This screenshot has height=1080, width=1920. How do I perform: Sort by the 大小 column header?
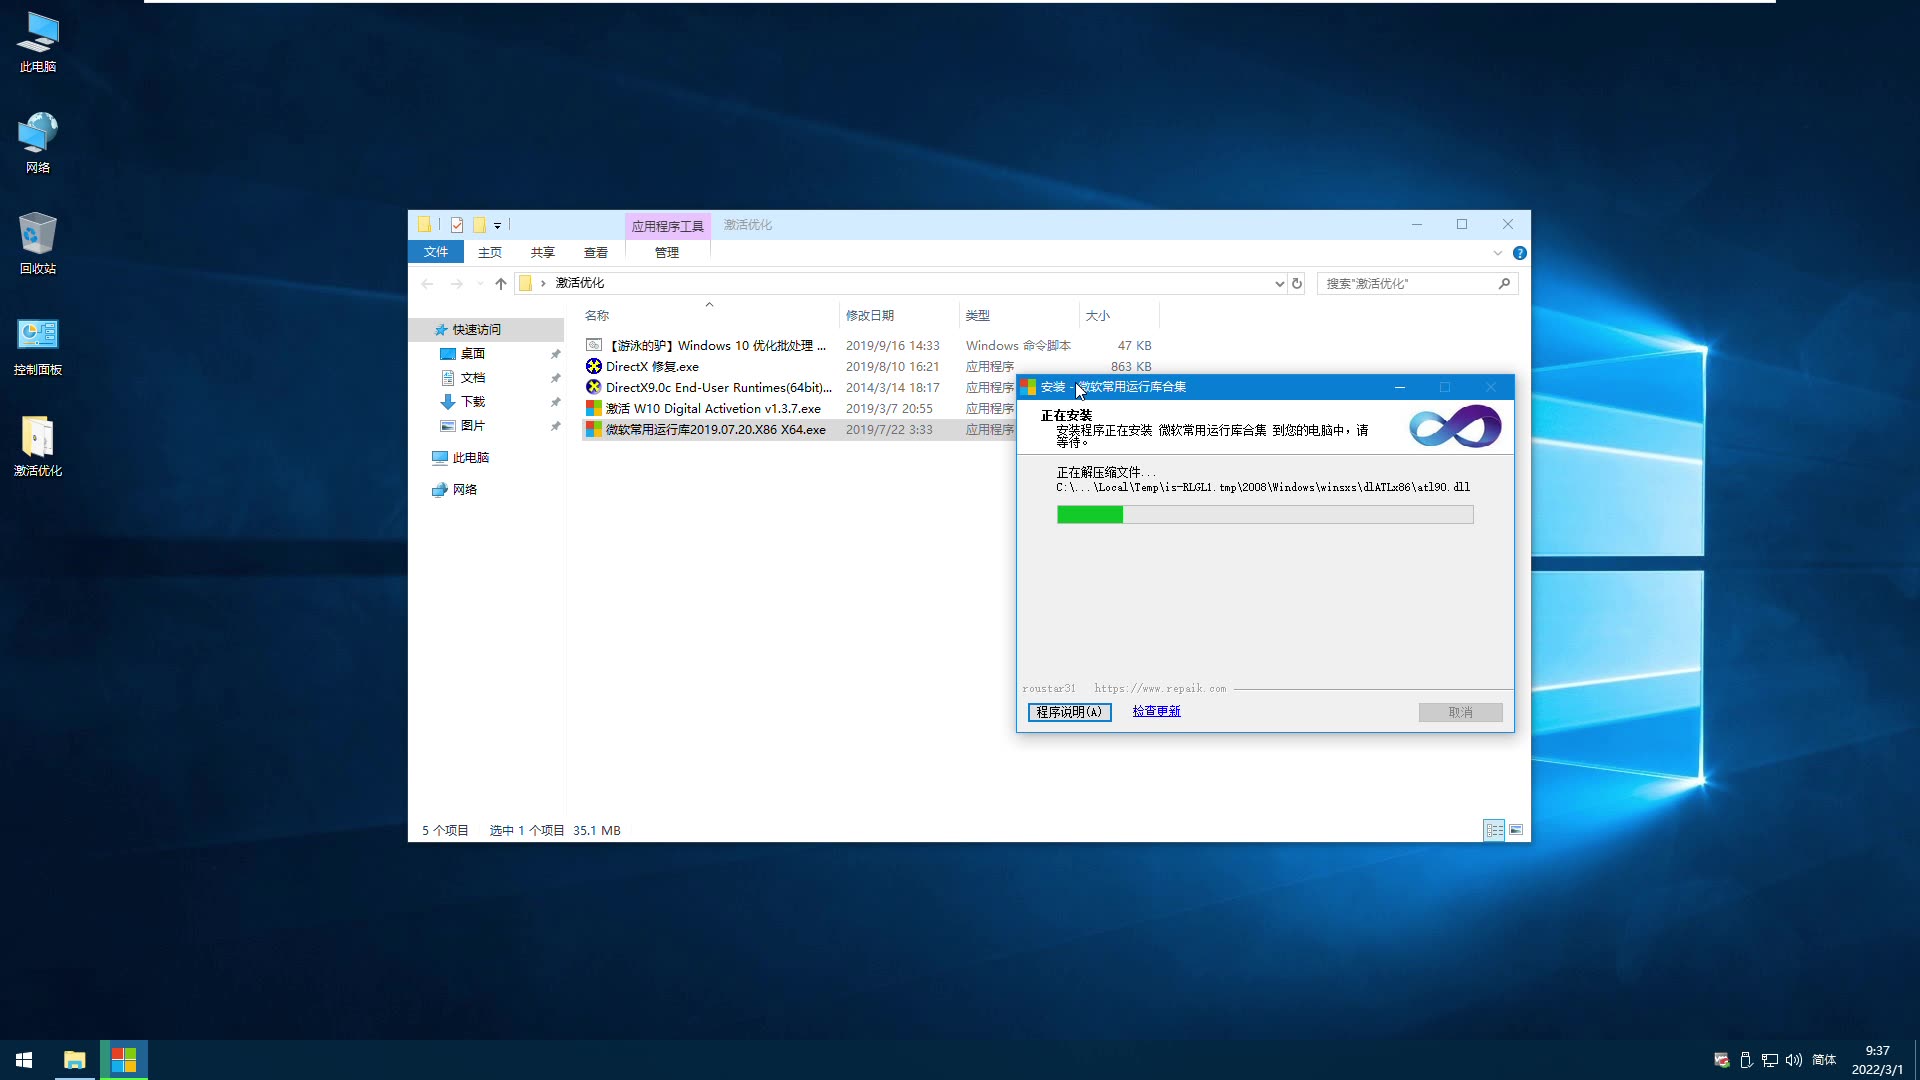coord(1119,316)
